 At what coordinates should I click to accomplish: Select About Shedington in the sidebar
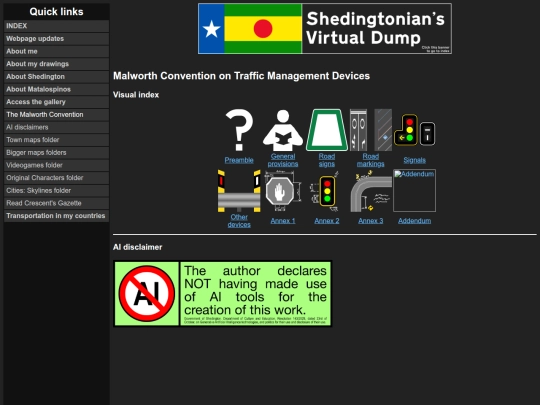pos(56,77)
